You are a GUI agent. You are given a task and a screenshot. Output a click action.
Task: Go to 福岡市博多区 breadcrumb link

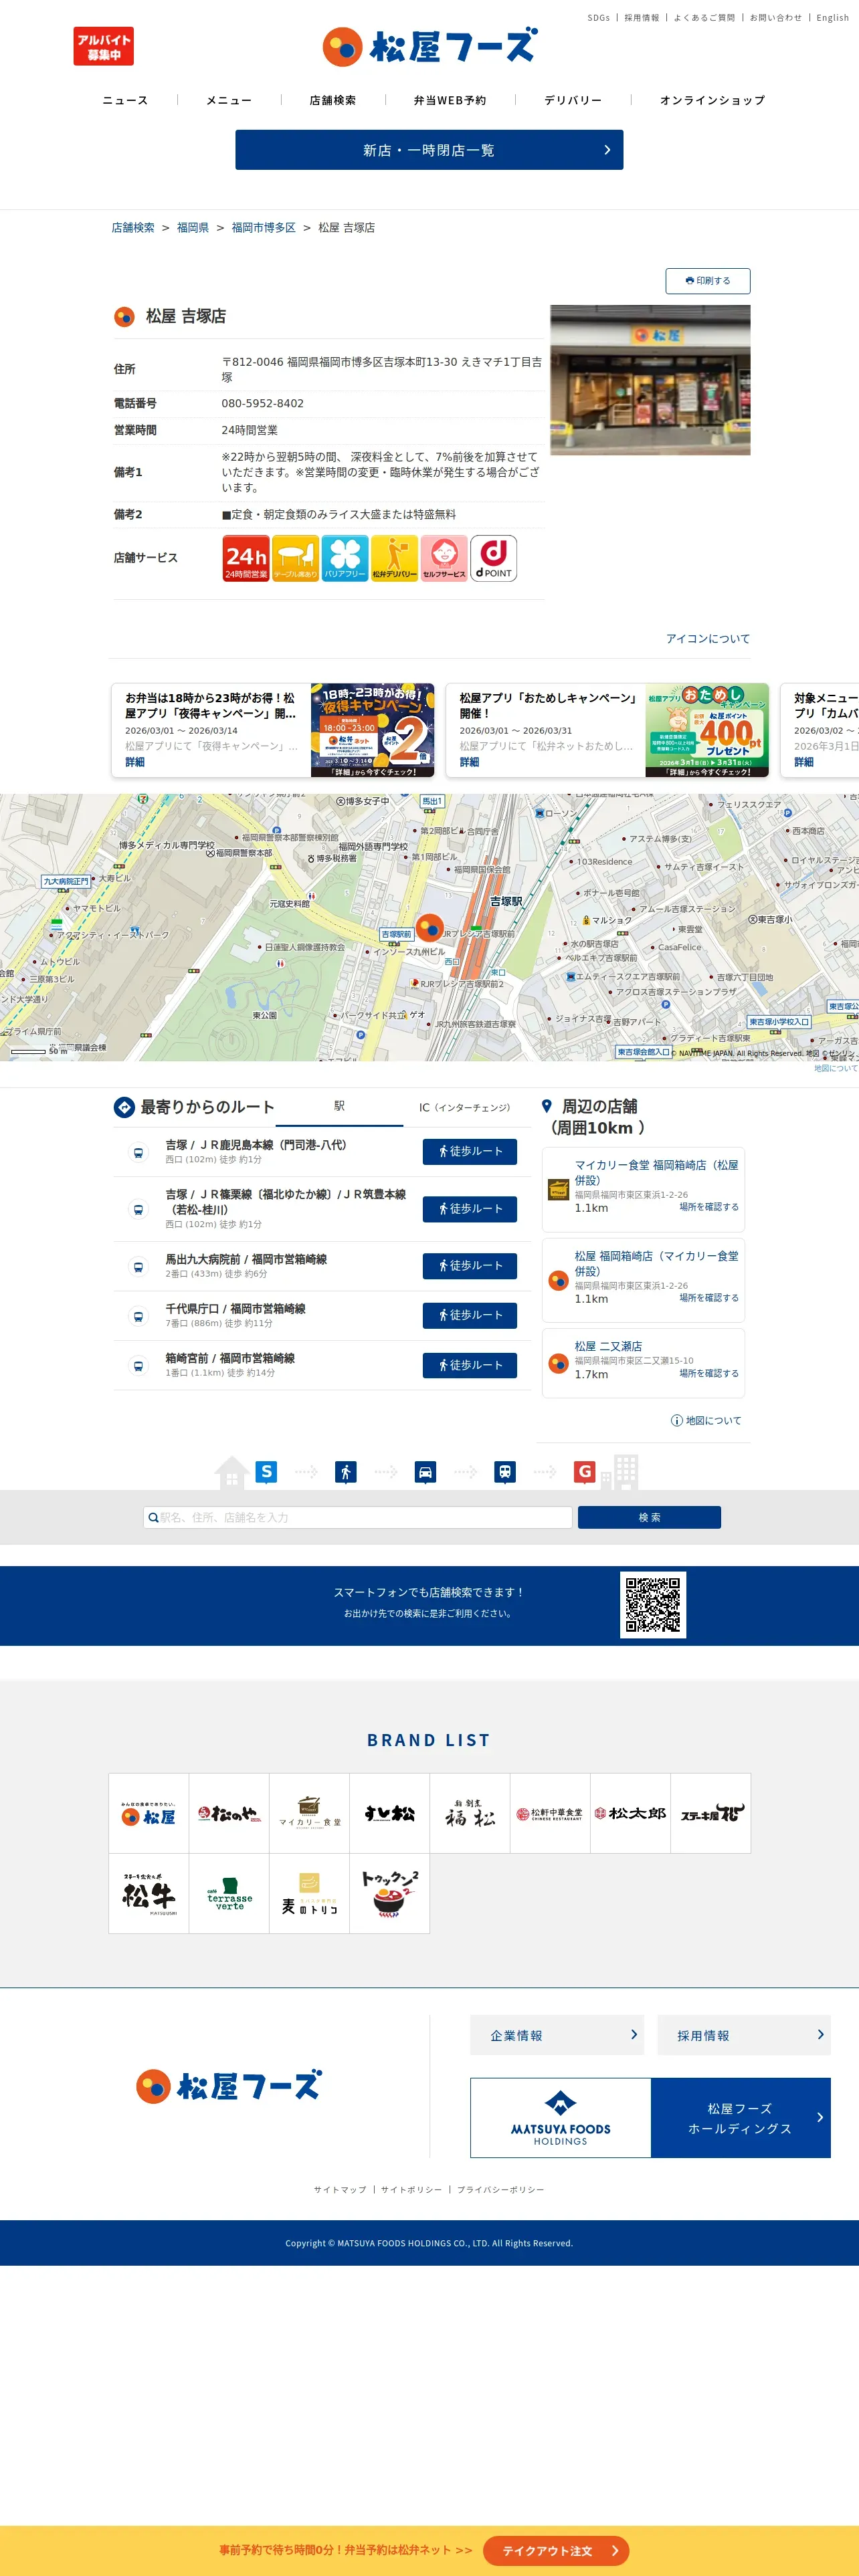[x=264, y=228]
